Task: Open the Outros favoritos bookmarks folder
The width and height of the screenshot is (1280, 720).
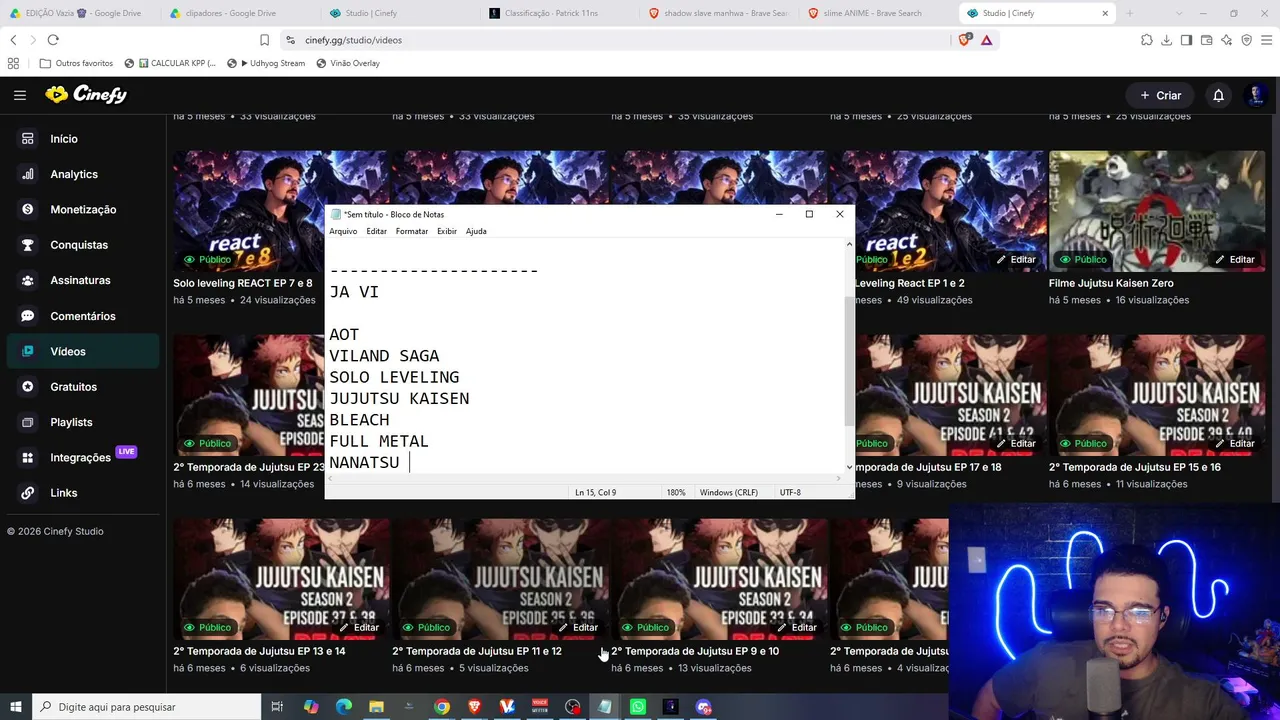Action: tap(76, 63)
